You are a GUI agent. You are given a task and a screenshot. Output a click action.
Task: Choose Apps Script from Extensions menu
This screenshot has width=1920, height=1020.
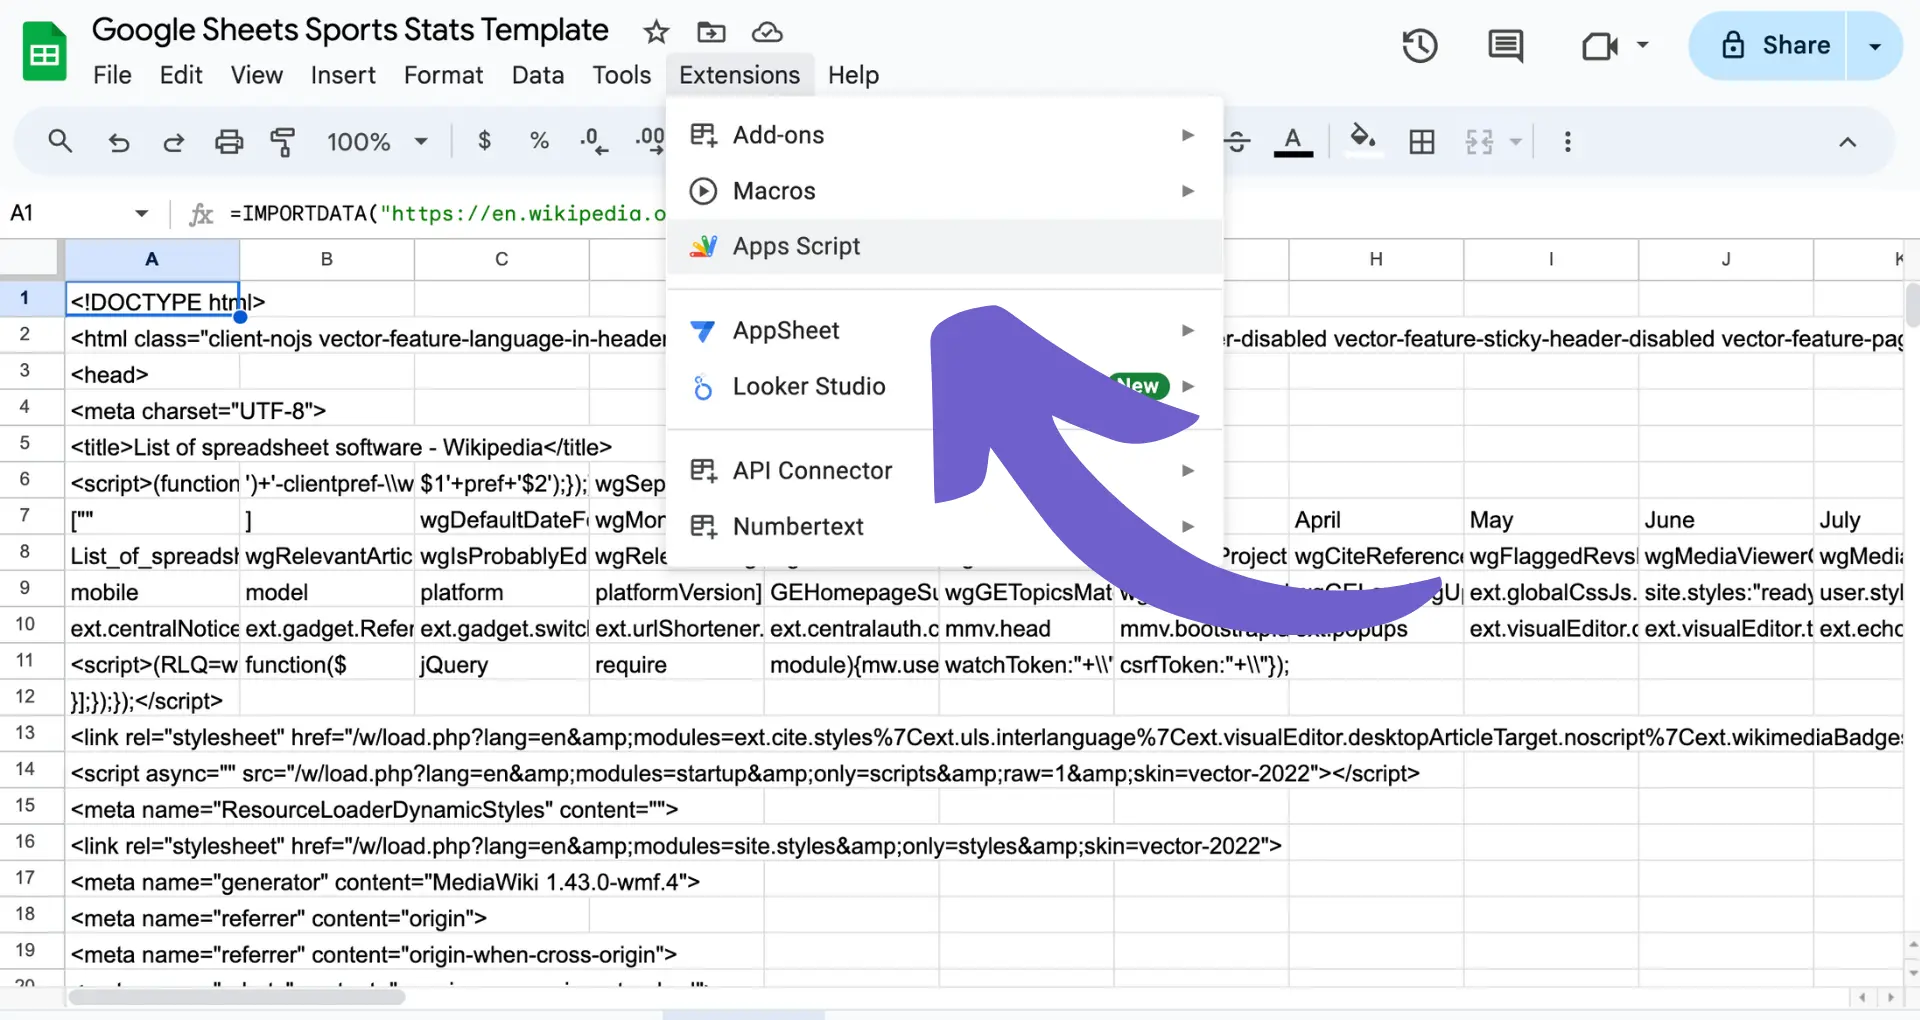pyautogui.click(x=945, y=246)
